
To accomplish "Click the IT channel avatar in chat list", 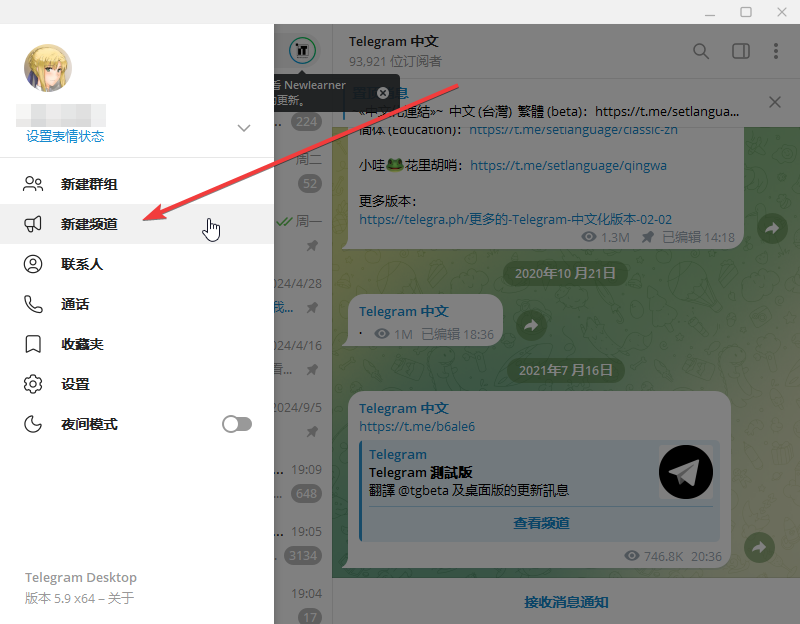I will pos(303,50).
